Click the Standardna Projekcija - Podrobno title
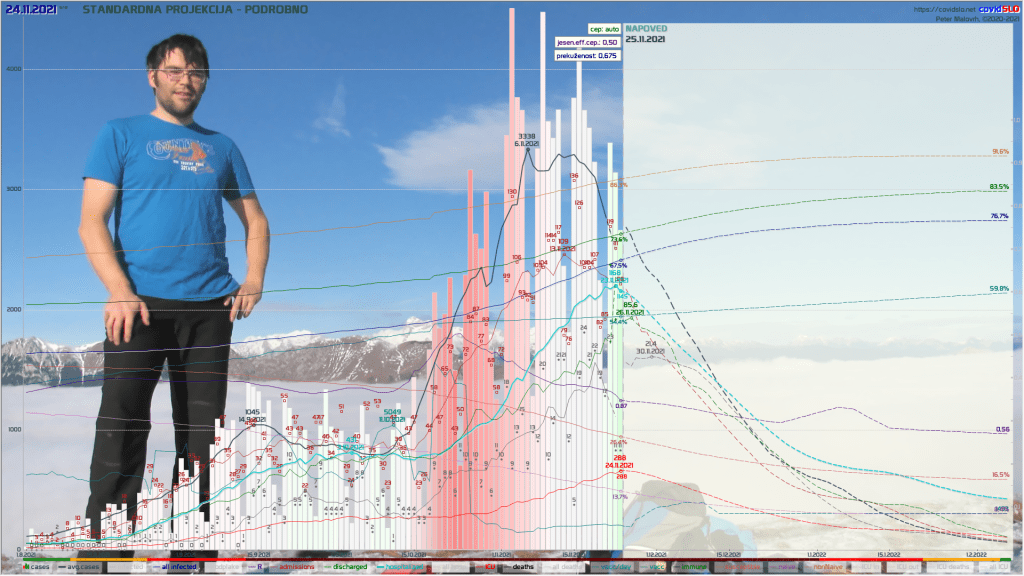The width and height of the screenshot is (1024, 576). [195, 10]
